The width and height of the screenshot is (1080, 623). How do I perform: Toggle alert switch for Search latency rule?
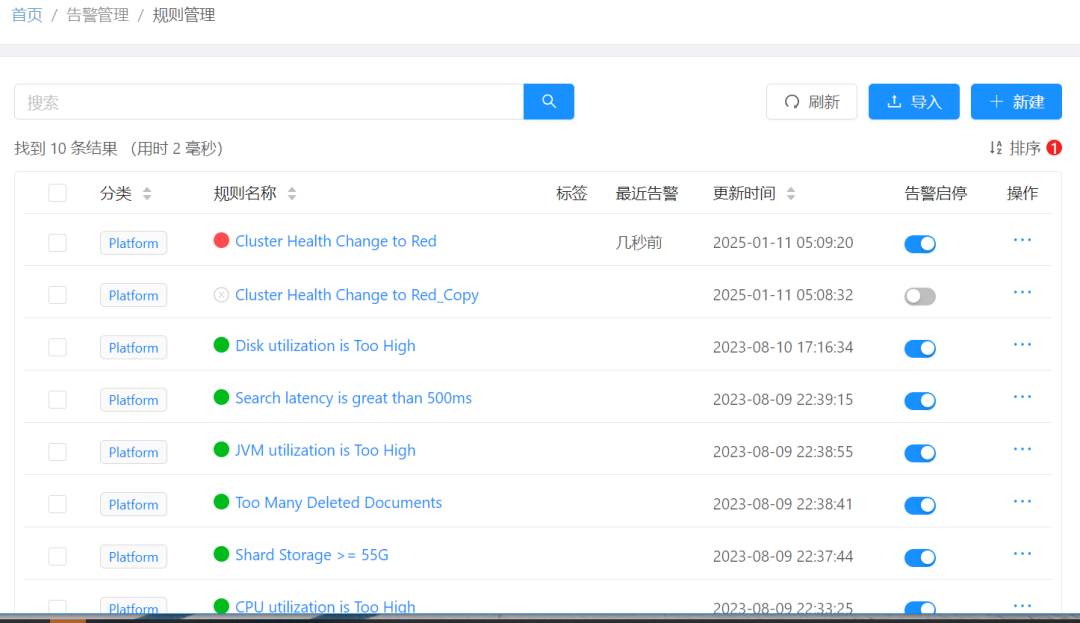(920, 401)
